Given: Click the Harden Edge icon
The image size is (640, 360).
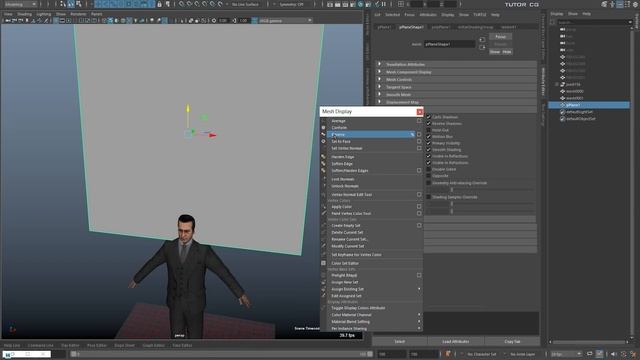Looking at the screenshot, I should (x=323, y=157).
